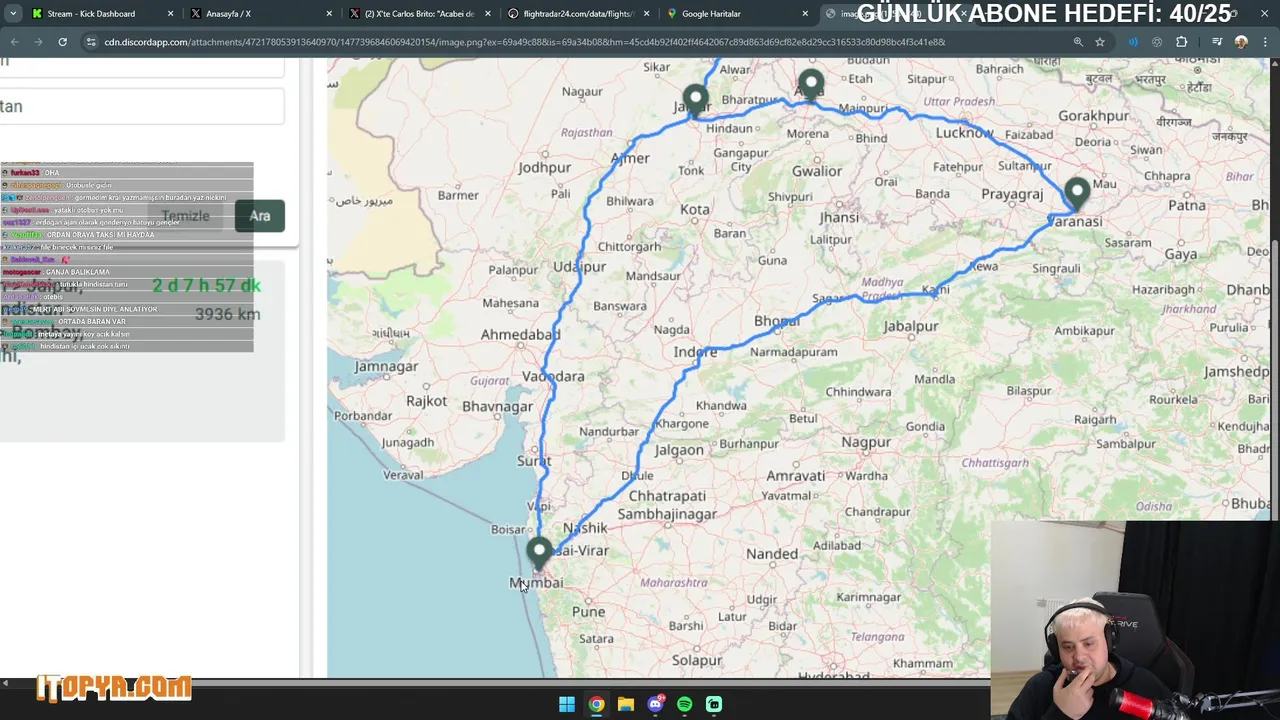Switch to the flightradar24.com tab

[578, 14]
